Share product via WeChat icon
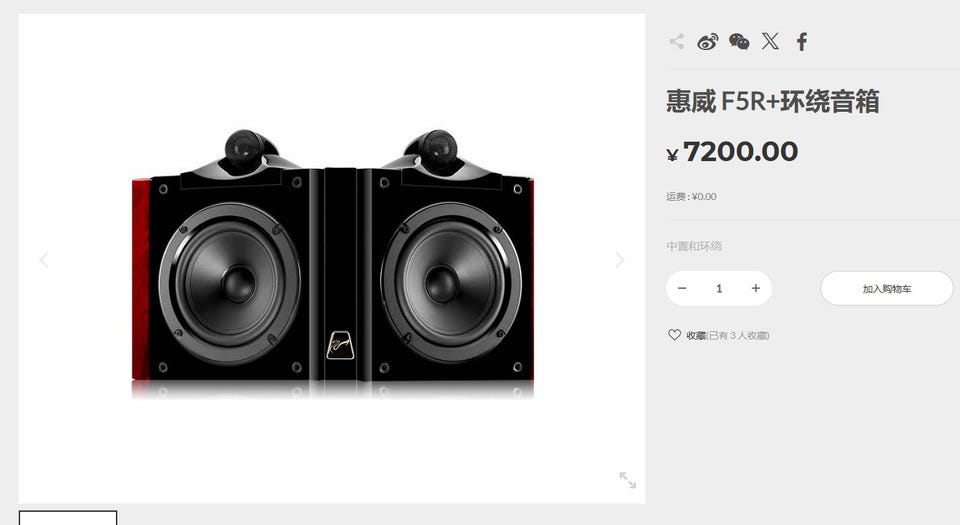 pyautogui.click(x=739, y=42)
